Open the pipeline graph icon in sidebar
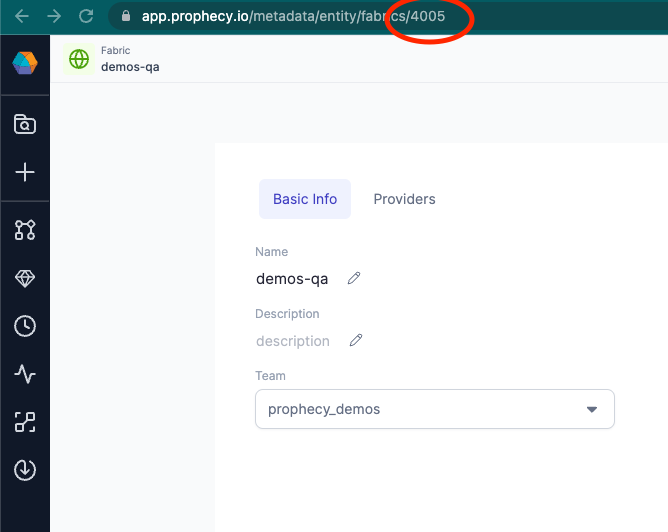This screenshot has width=668, height=532. click(25, 230)
